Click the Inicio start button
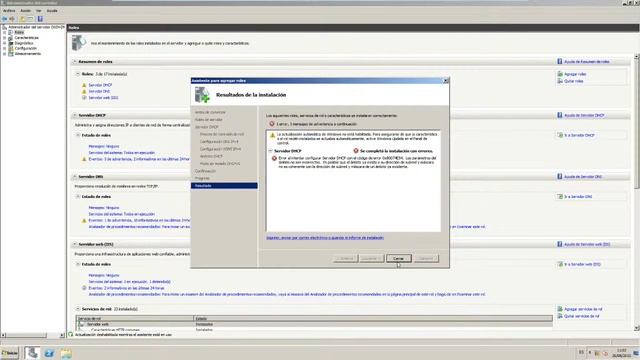 pos(10,353)
